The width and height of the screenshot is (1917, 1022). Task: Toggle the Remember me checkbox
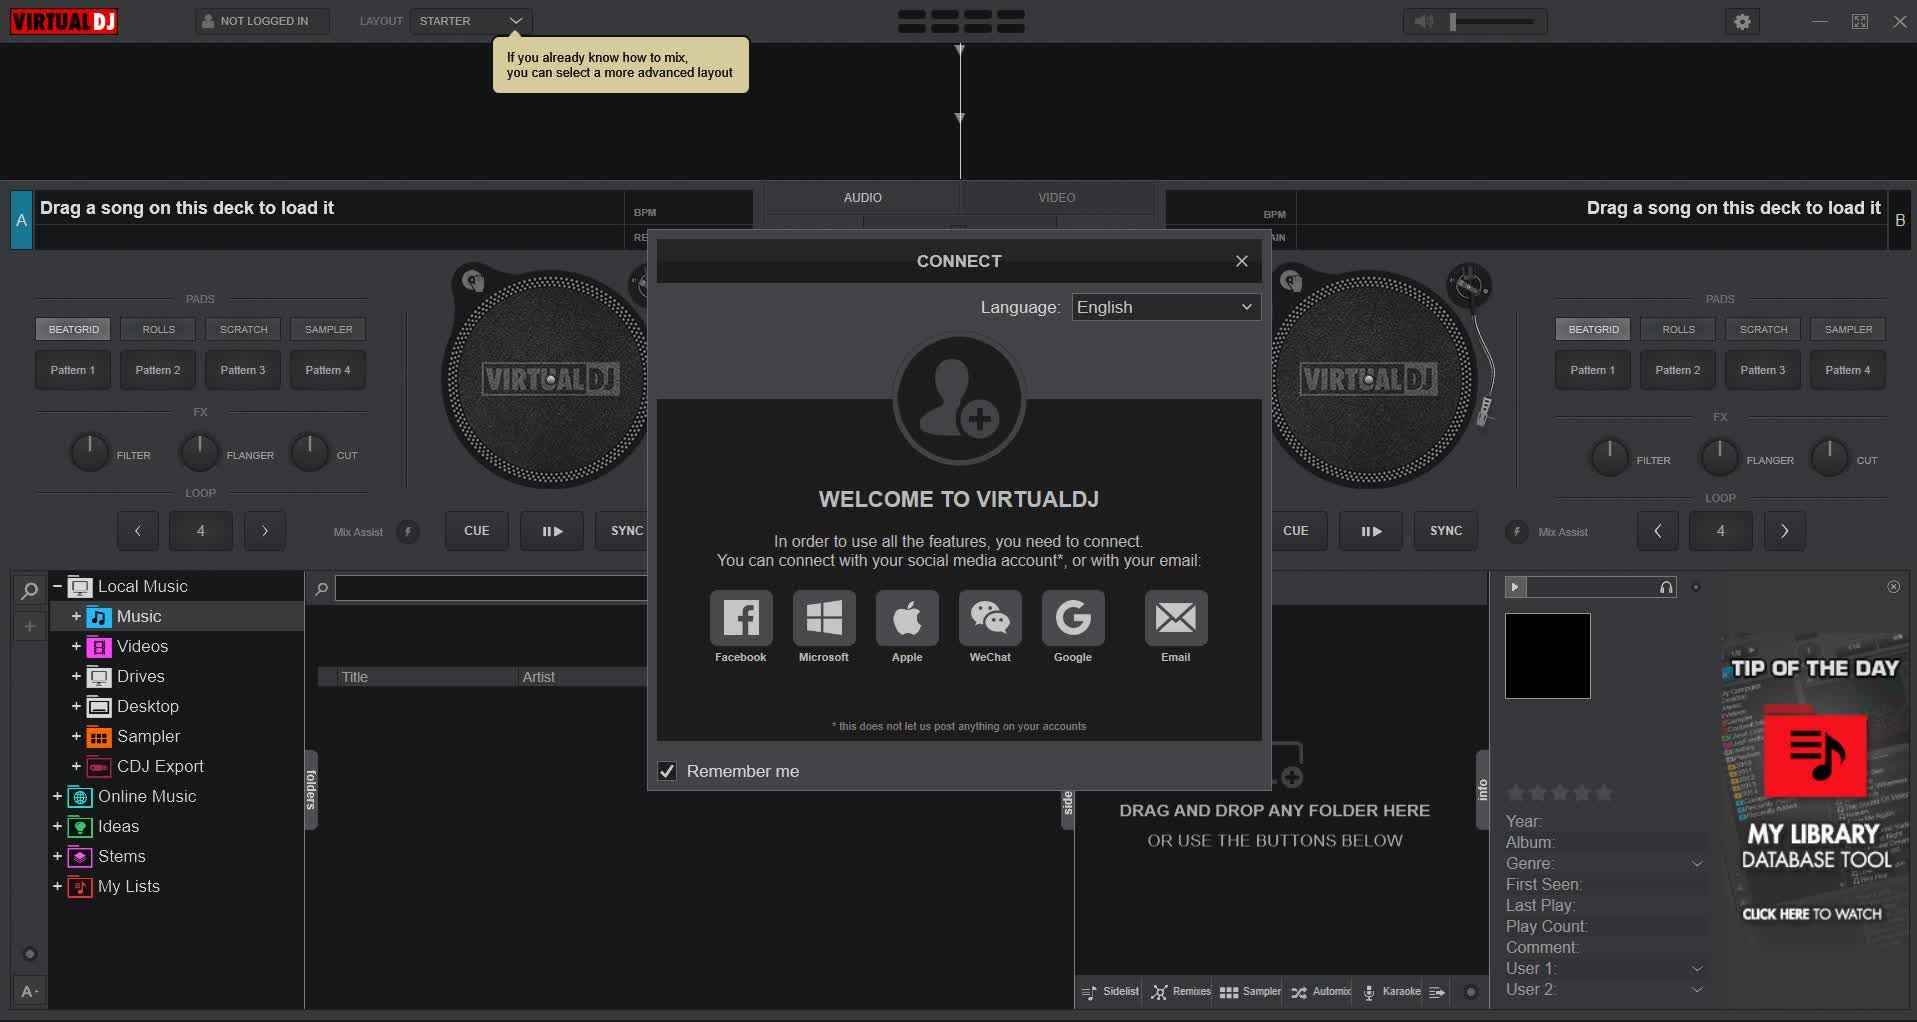[667, 771]
